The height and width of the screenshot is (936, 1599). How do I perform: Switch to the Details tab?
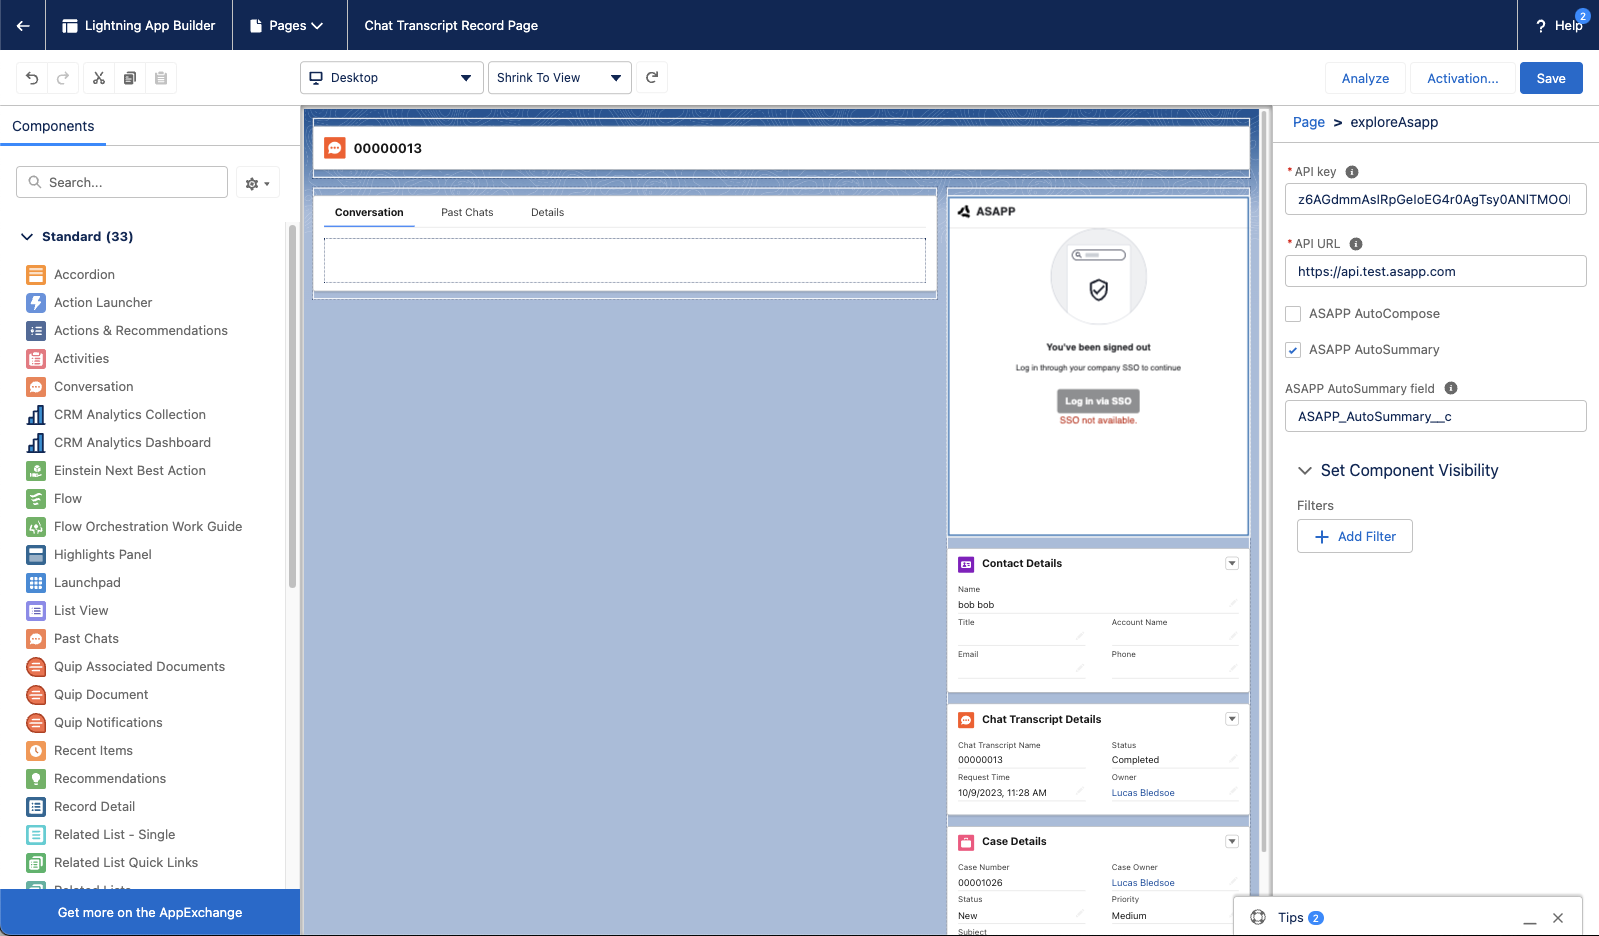547,212
